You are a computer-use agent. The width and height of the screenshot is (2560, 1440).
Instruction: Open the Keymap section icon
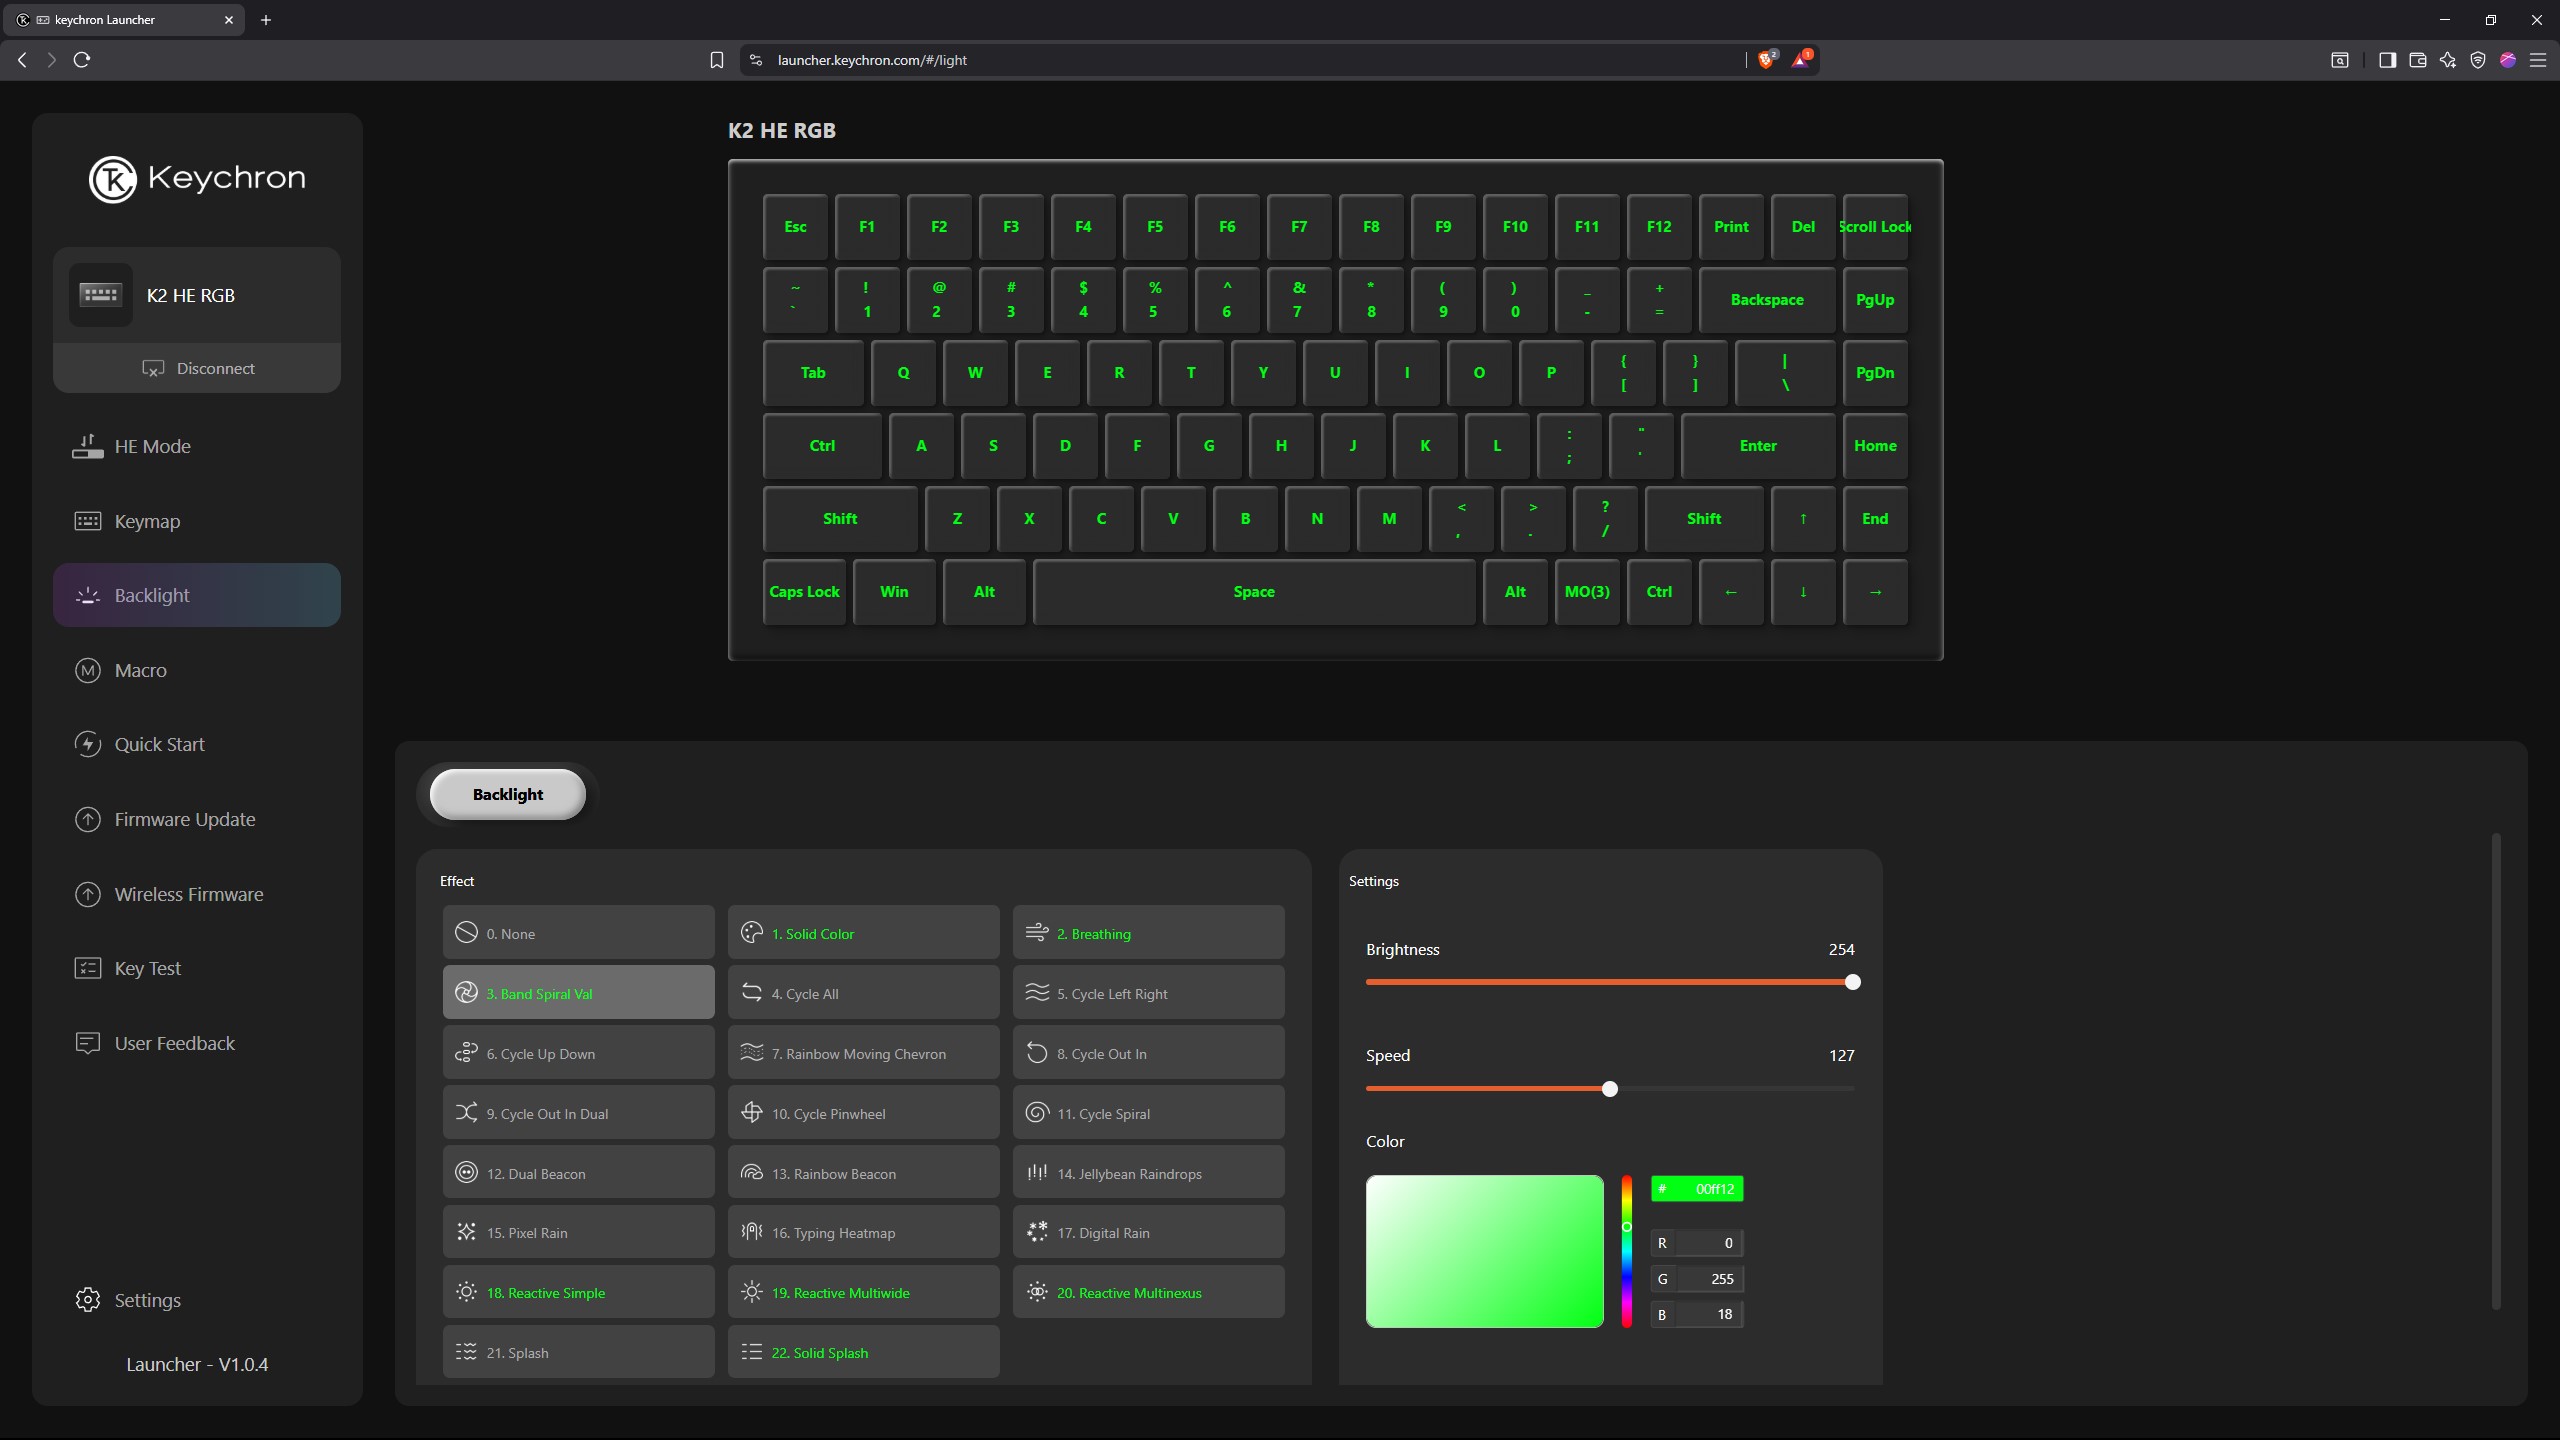[x=88, y=521]
